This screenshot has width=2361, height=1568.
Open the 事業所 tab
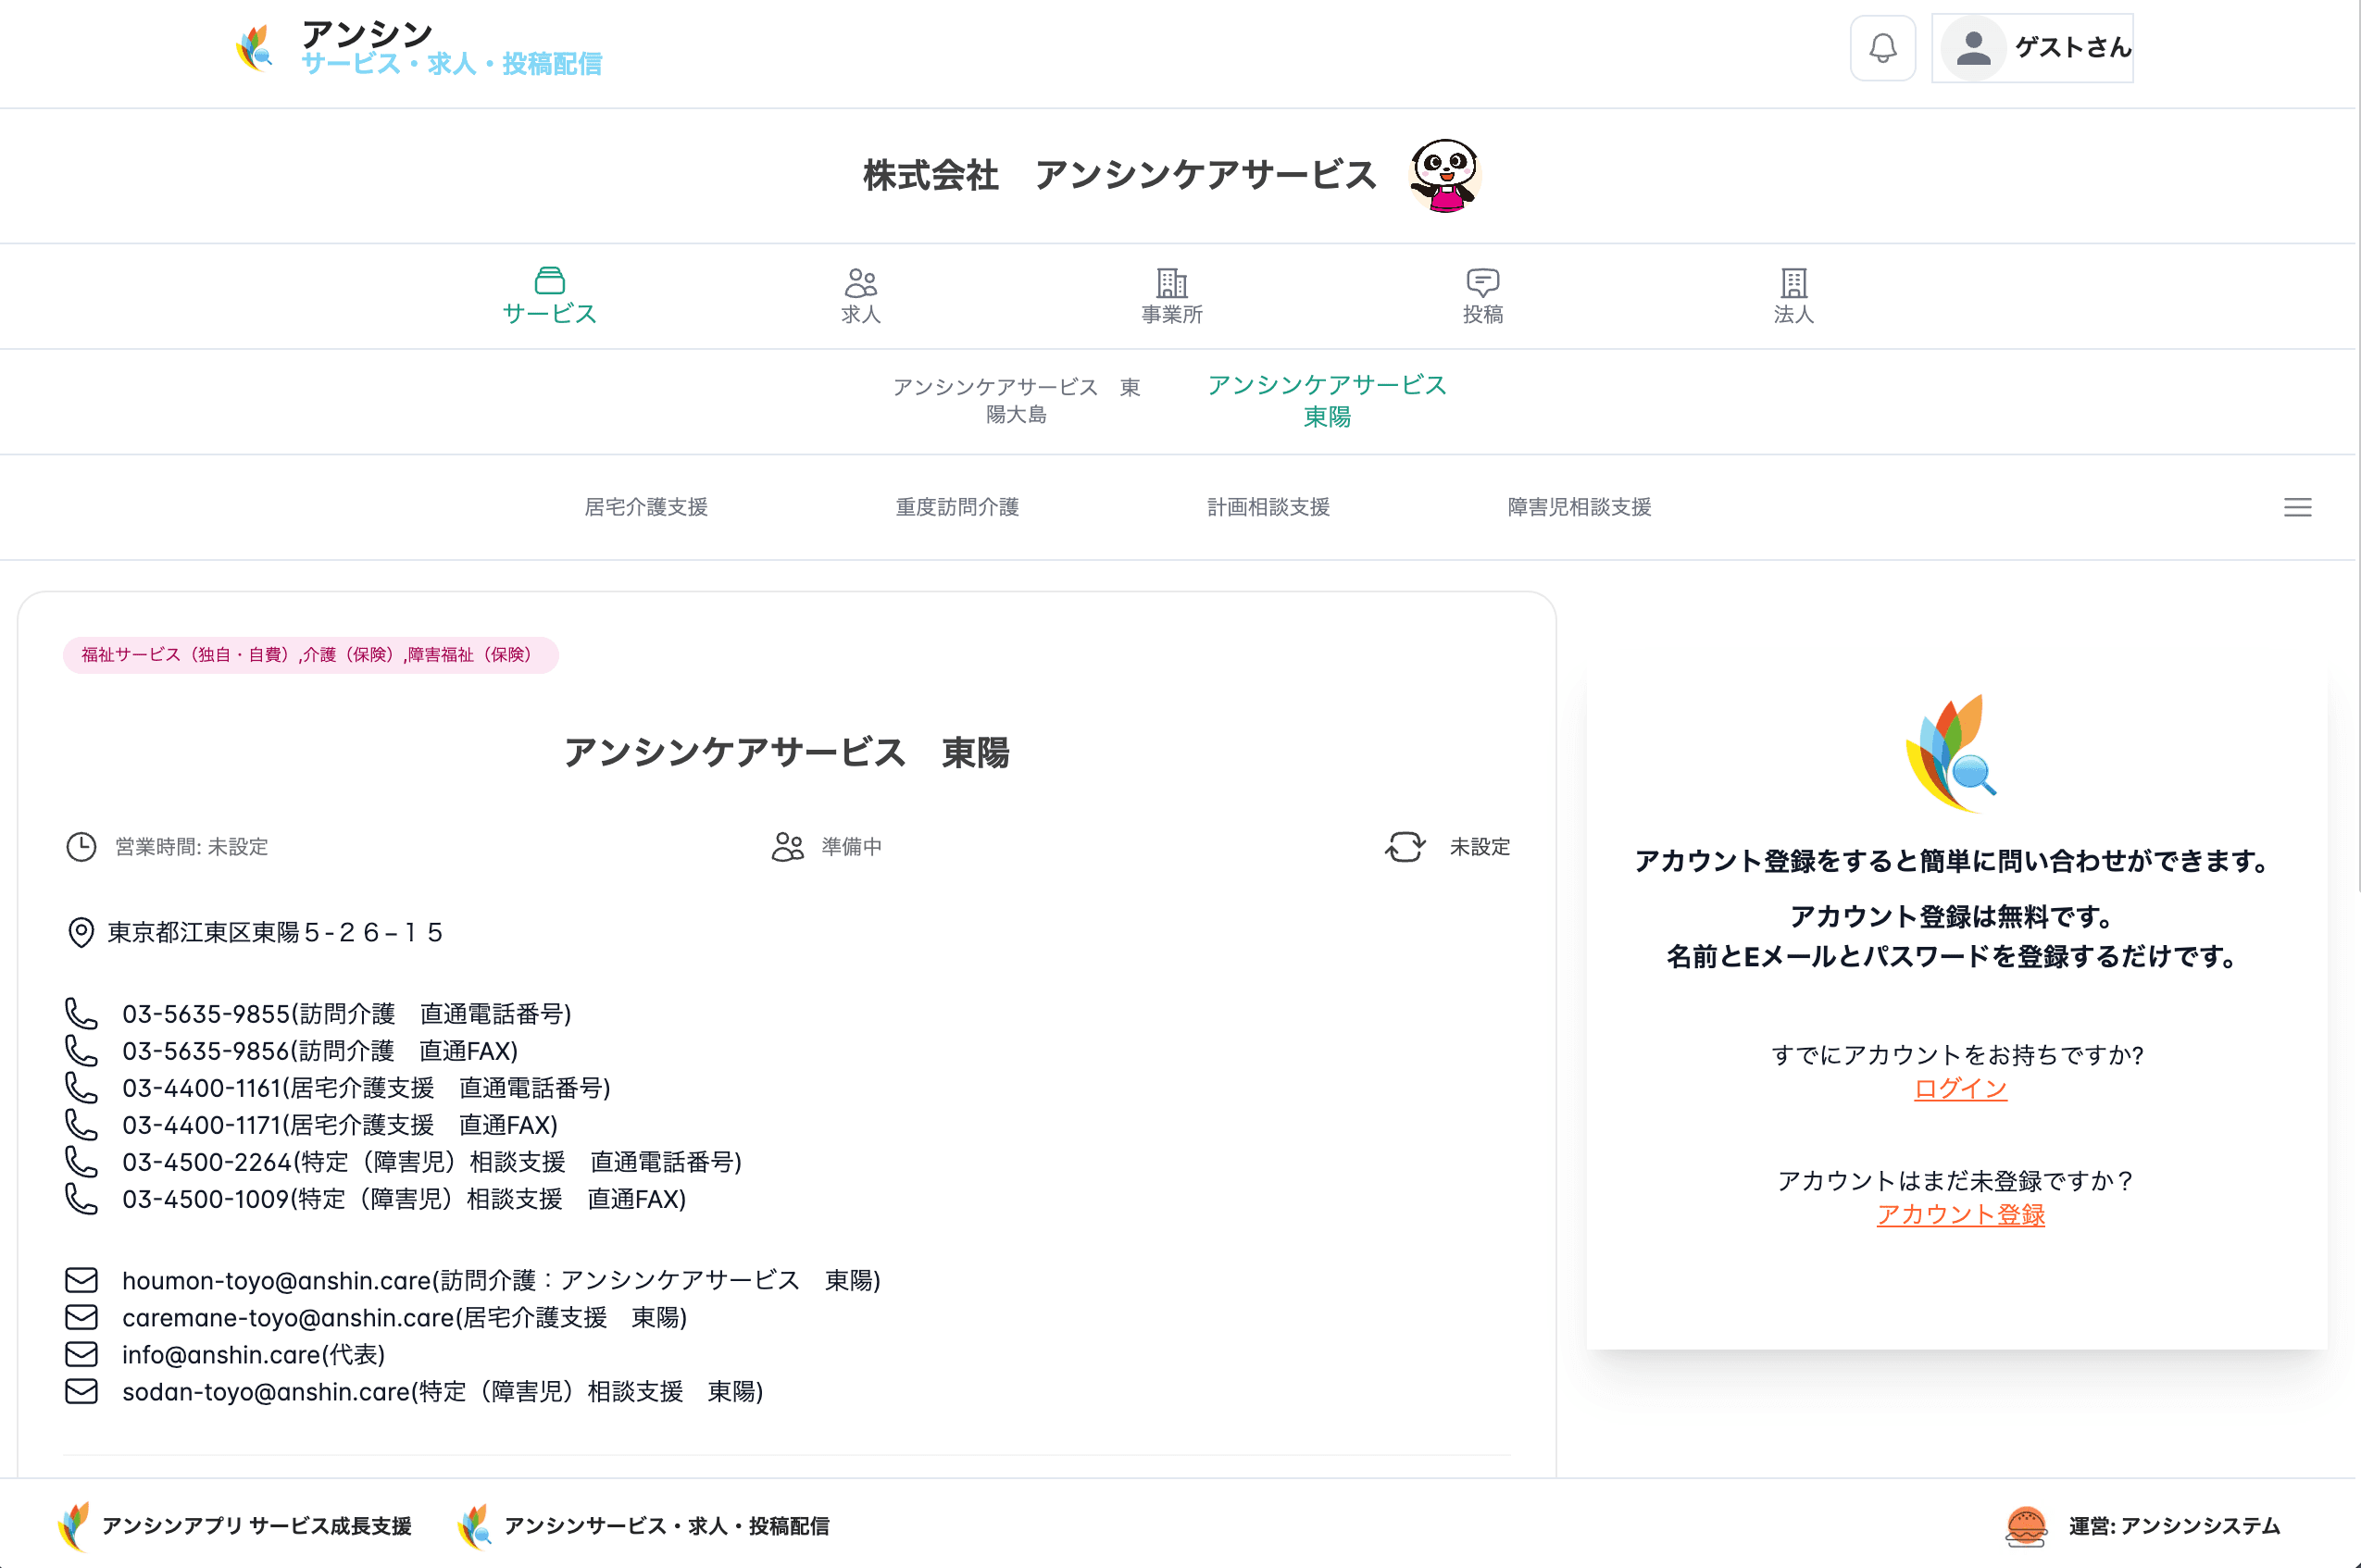coord(1172,296)
